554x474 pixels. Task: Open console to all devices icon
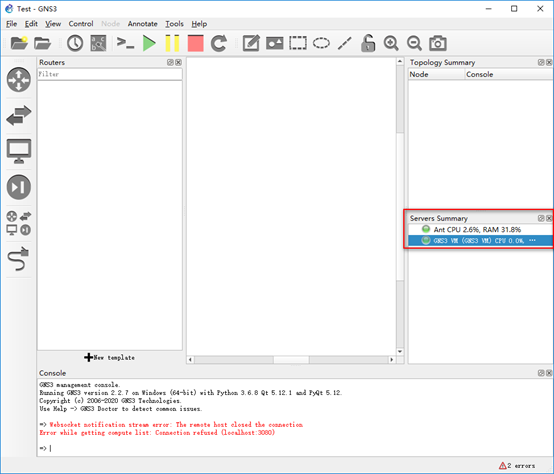(125, 43)
